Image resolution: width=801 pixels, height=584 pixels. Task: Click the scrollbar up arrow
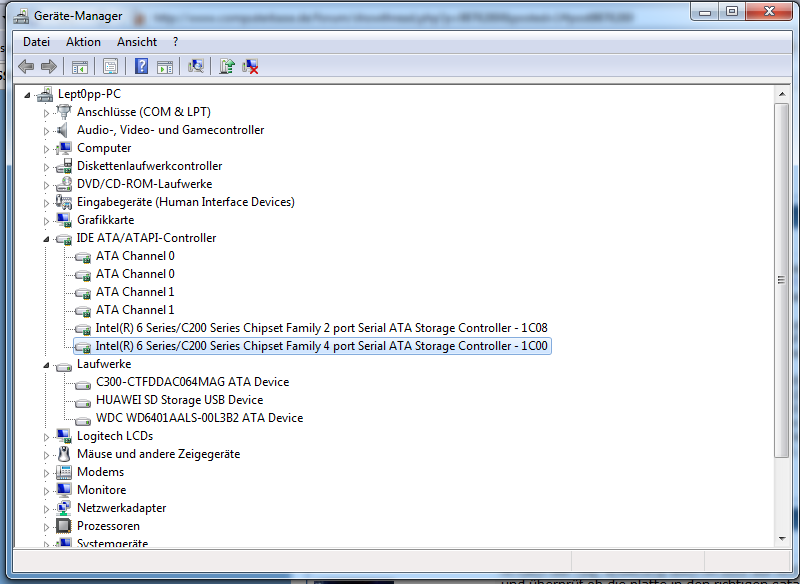pyautogui.click(x=782, y=95)
